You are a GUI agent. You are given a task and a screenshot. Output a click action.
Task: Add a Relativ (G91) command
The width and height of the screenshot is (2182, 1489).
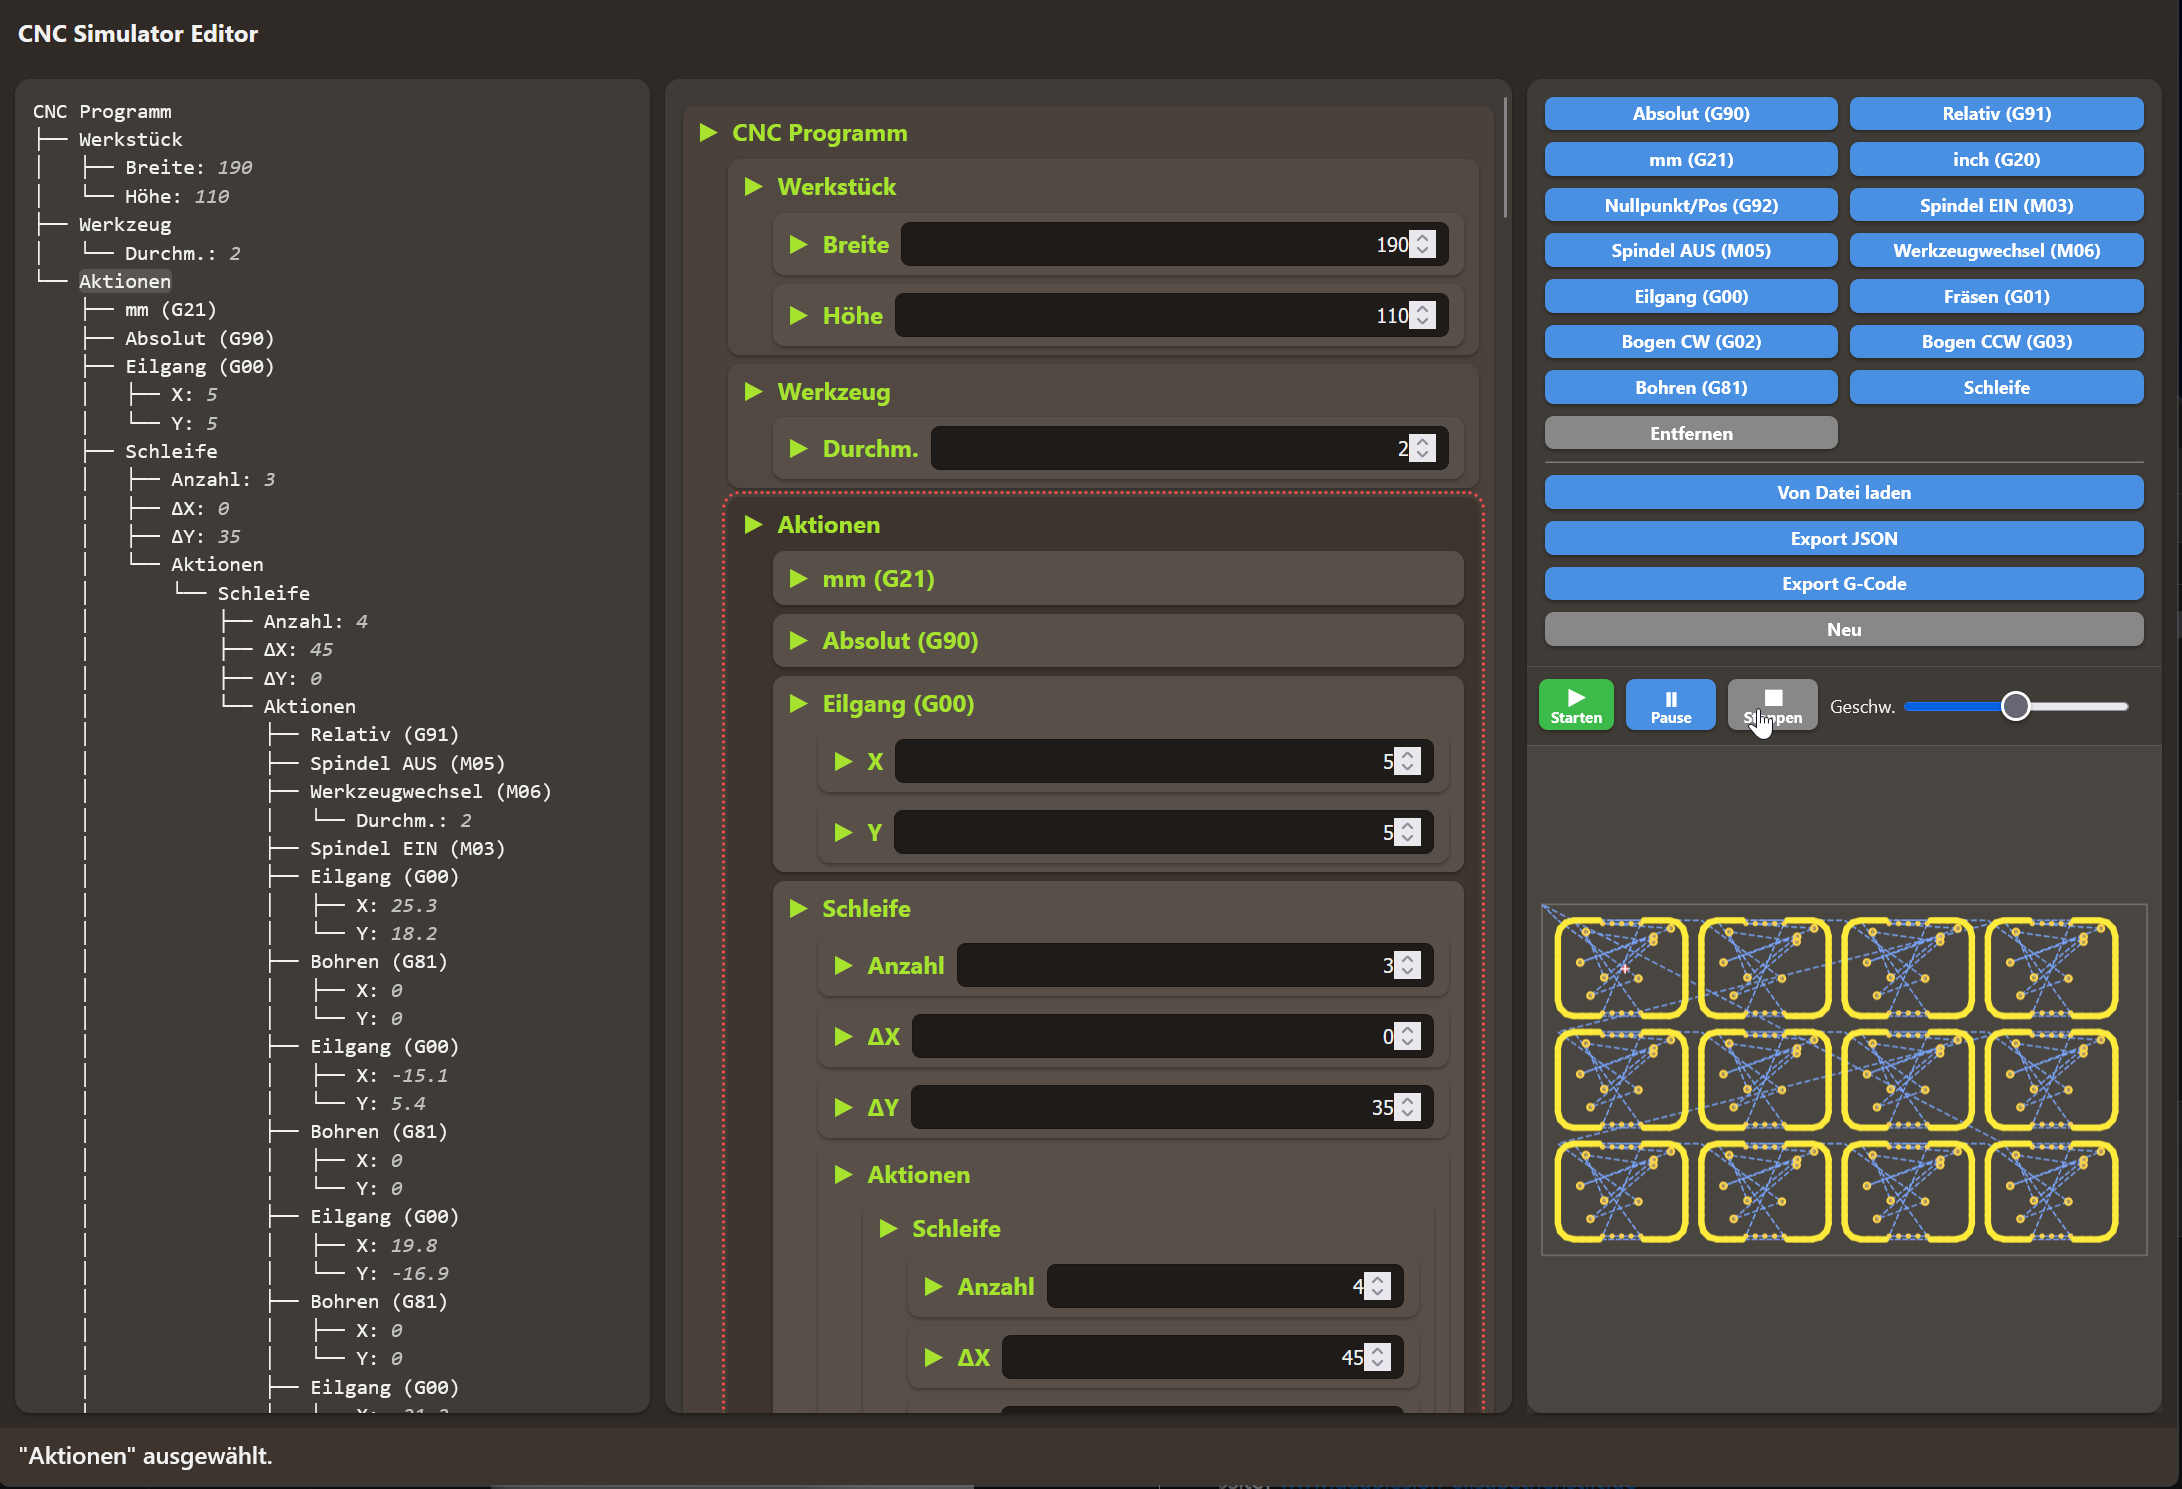pos(1997,114)
